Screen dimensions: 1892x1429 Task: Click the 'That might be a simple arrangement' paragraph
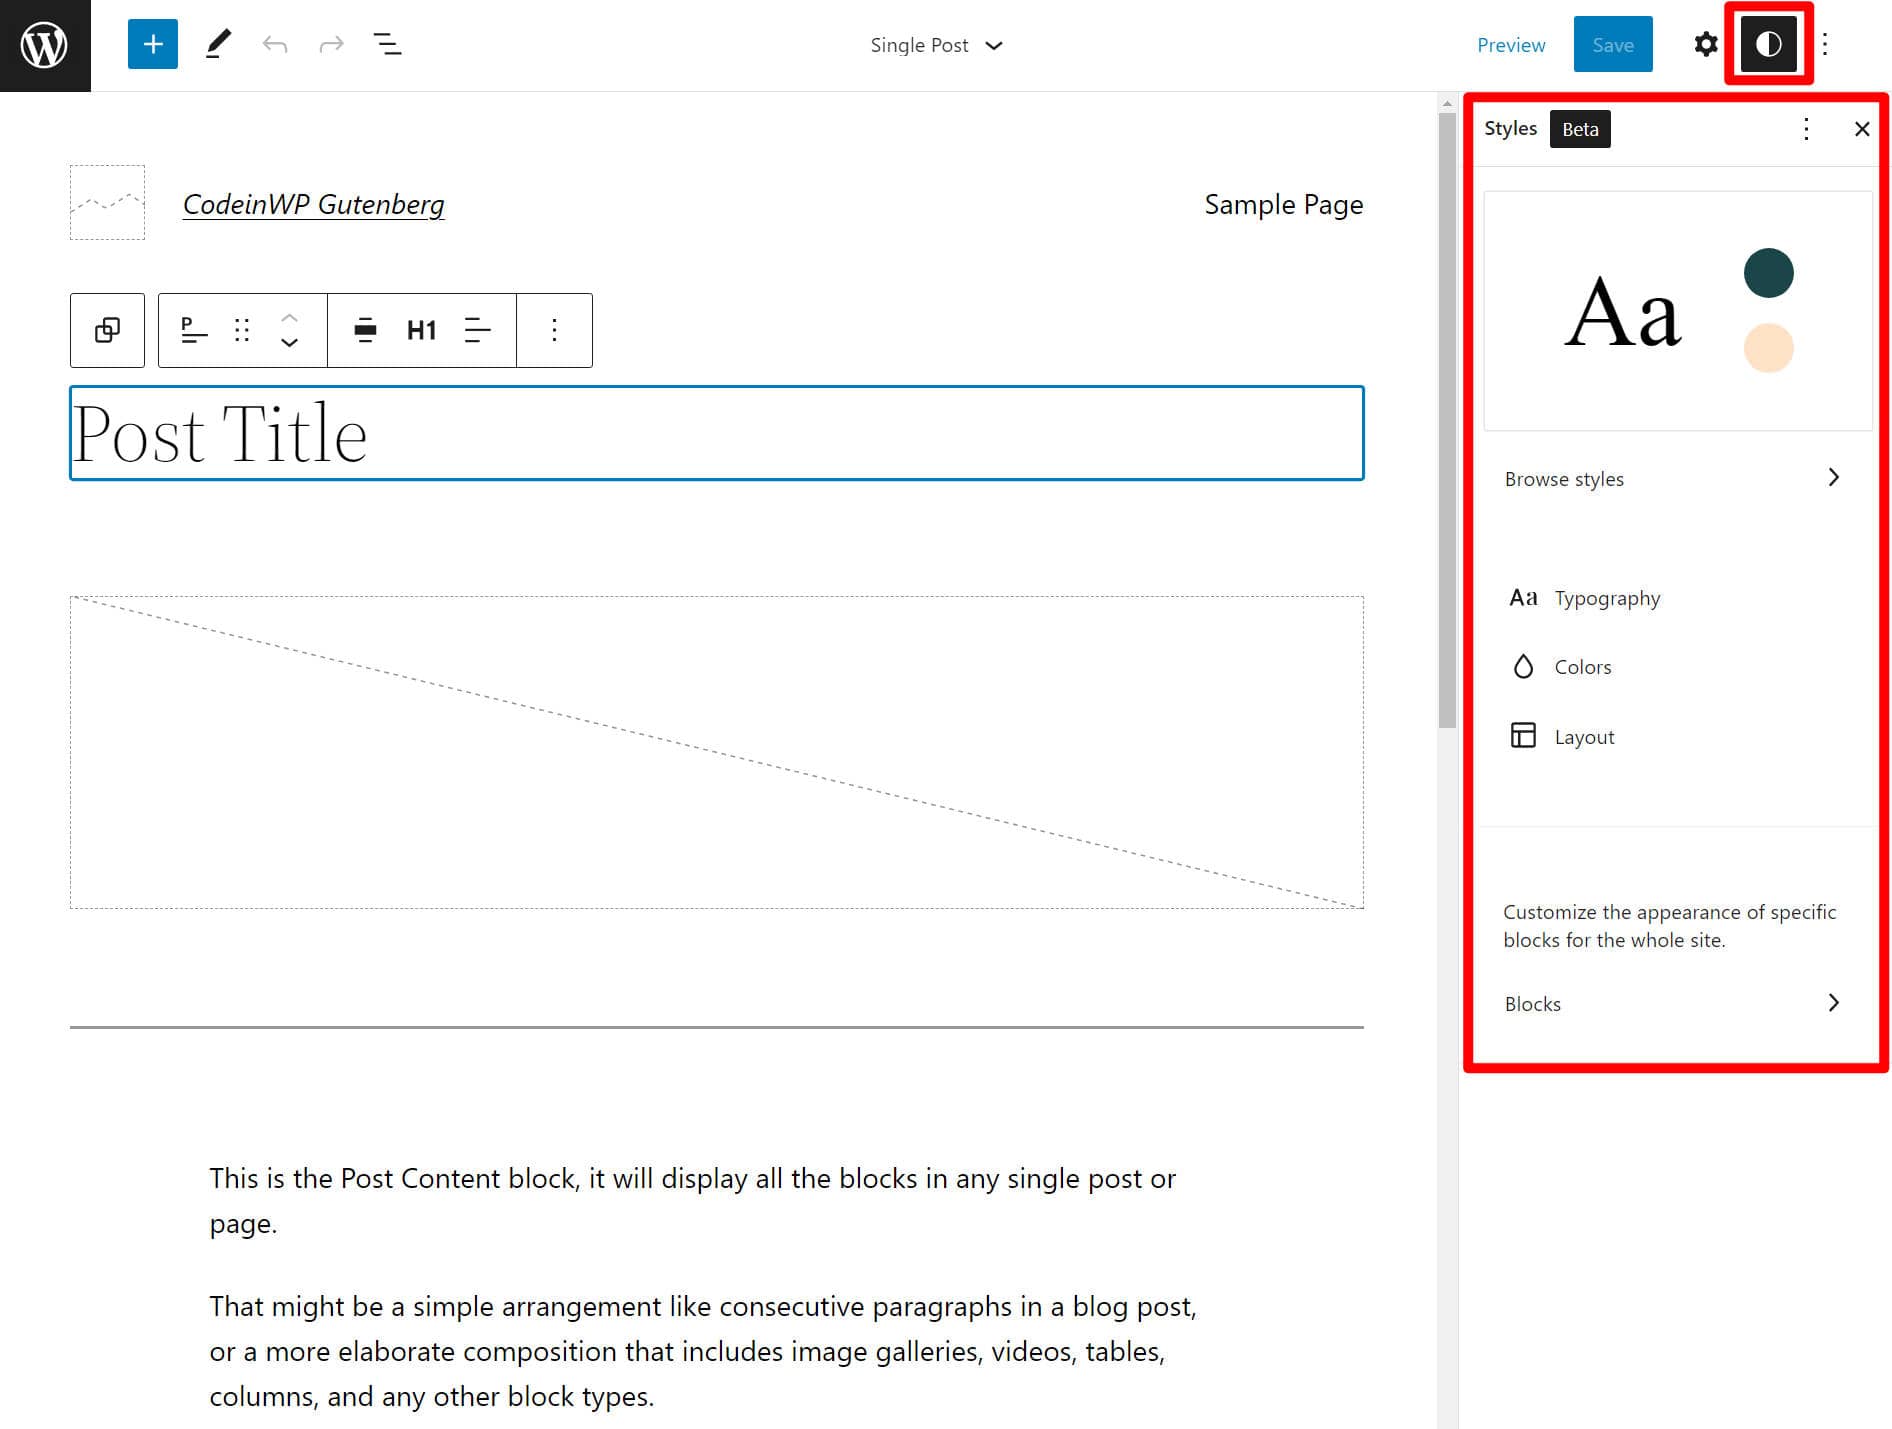[x=703, y=1351]
